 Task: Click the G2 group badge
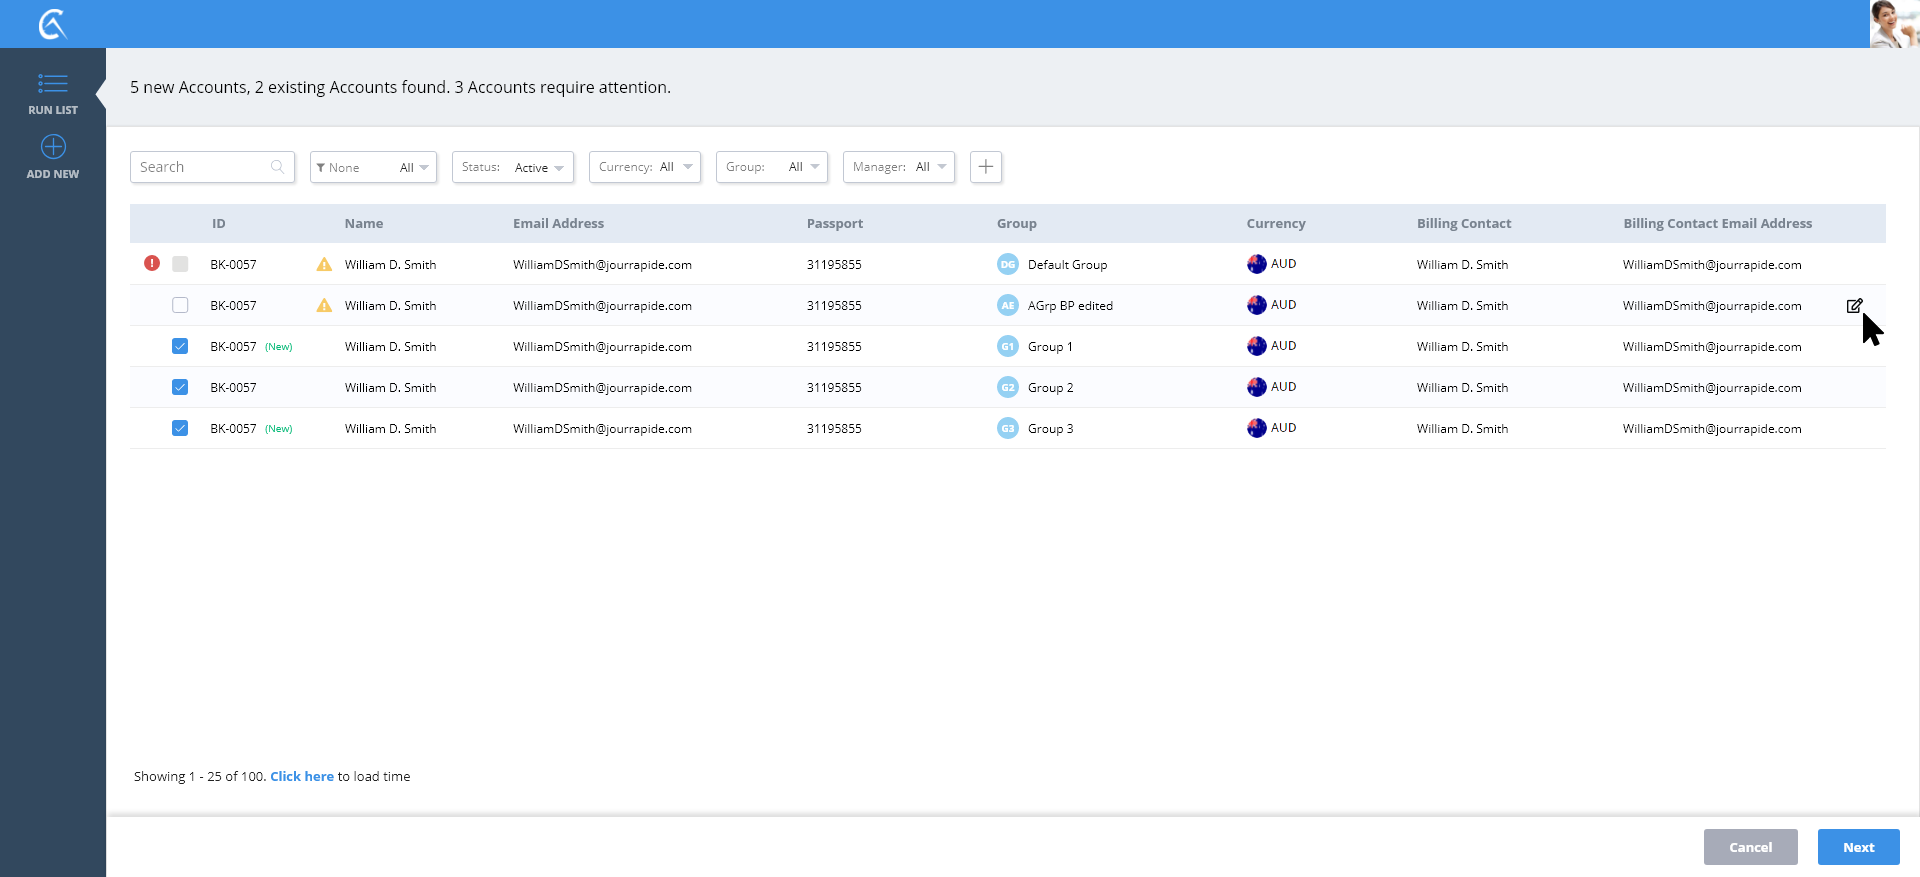pos(1008,387)
